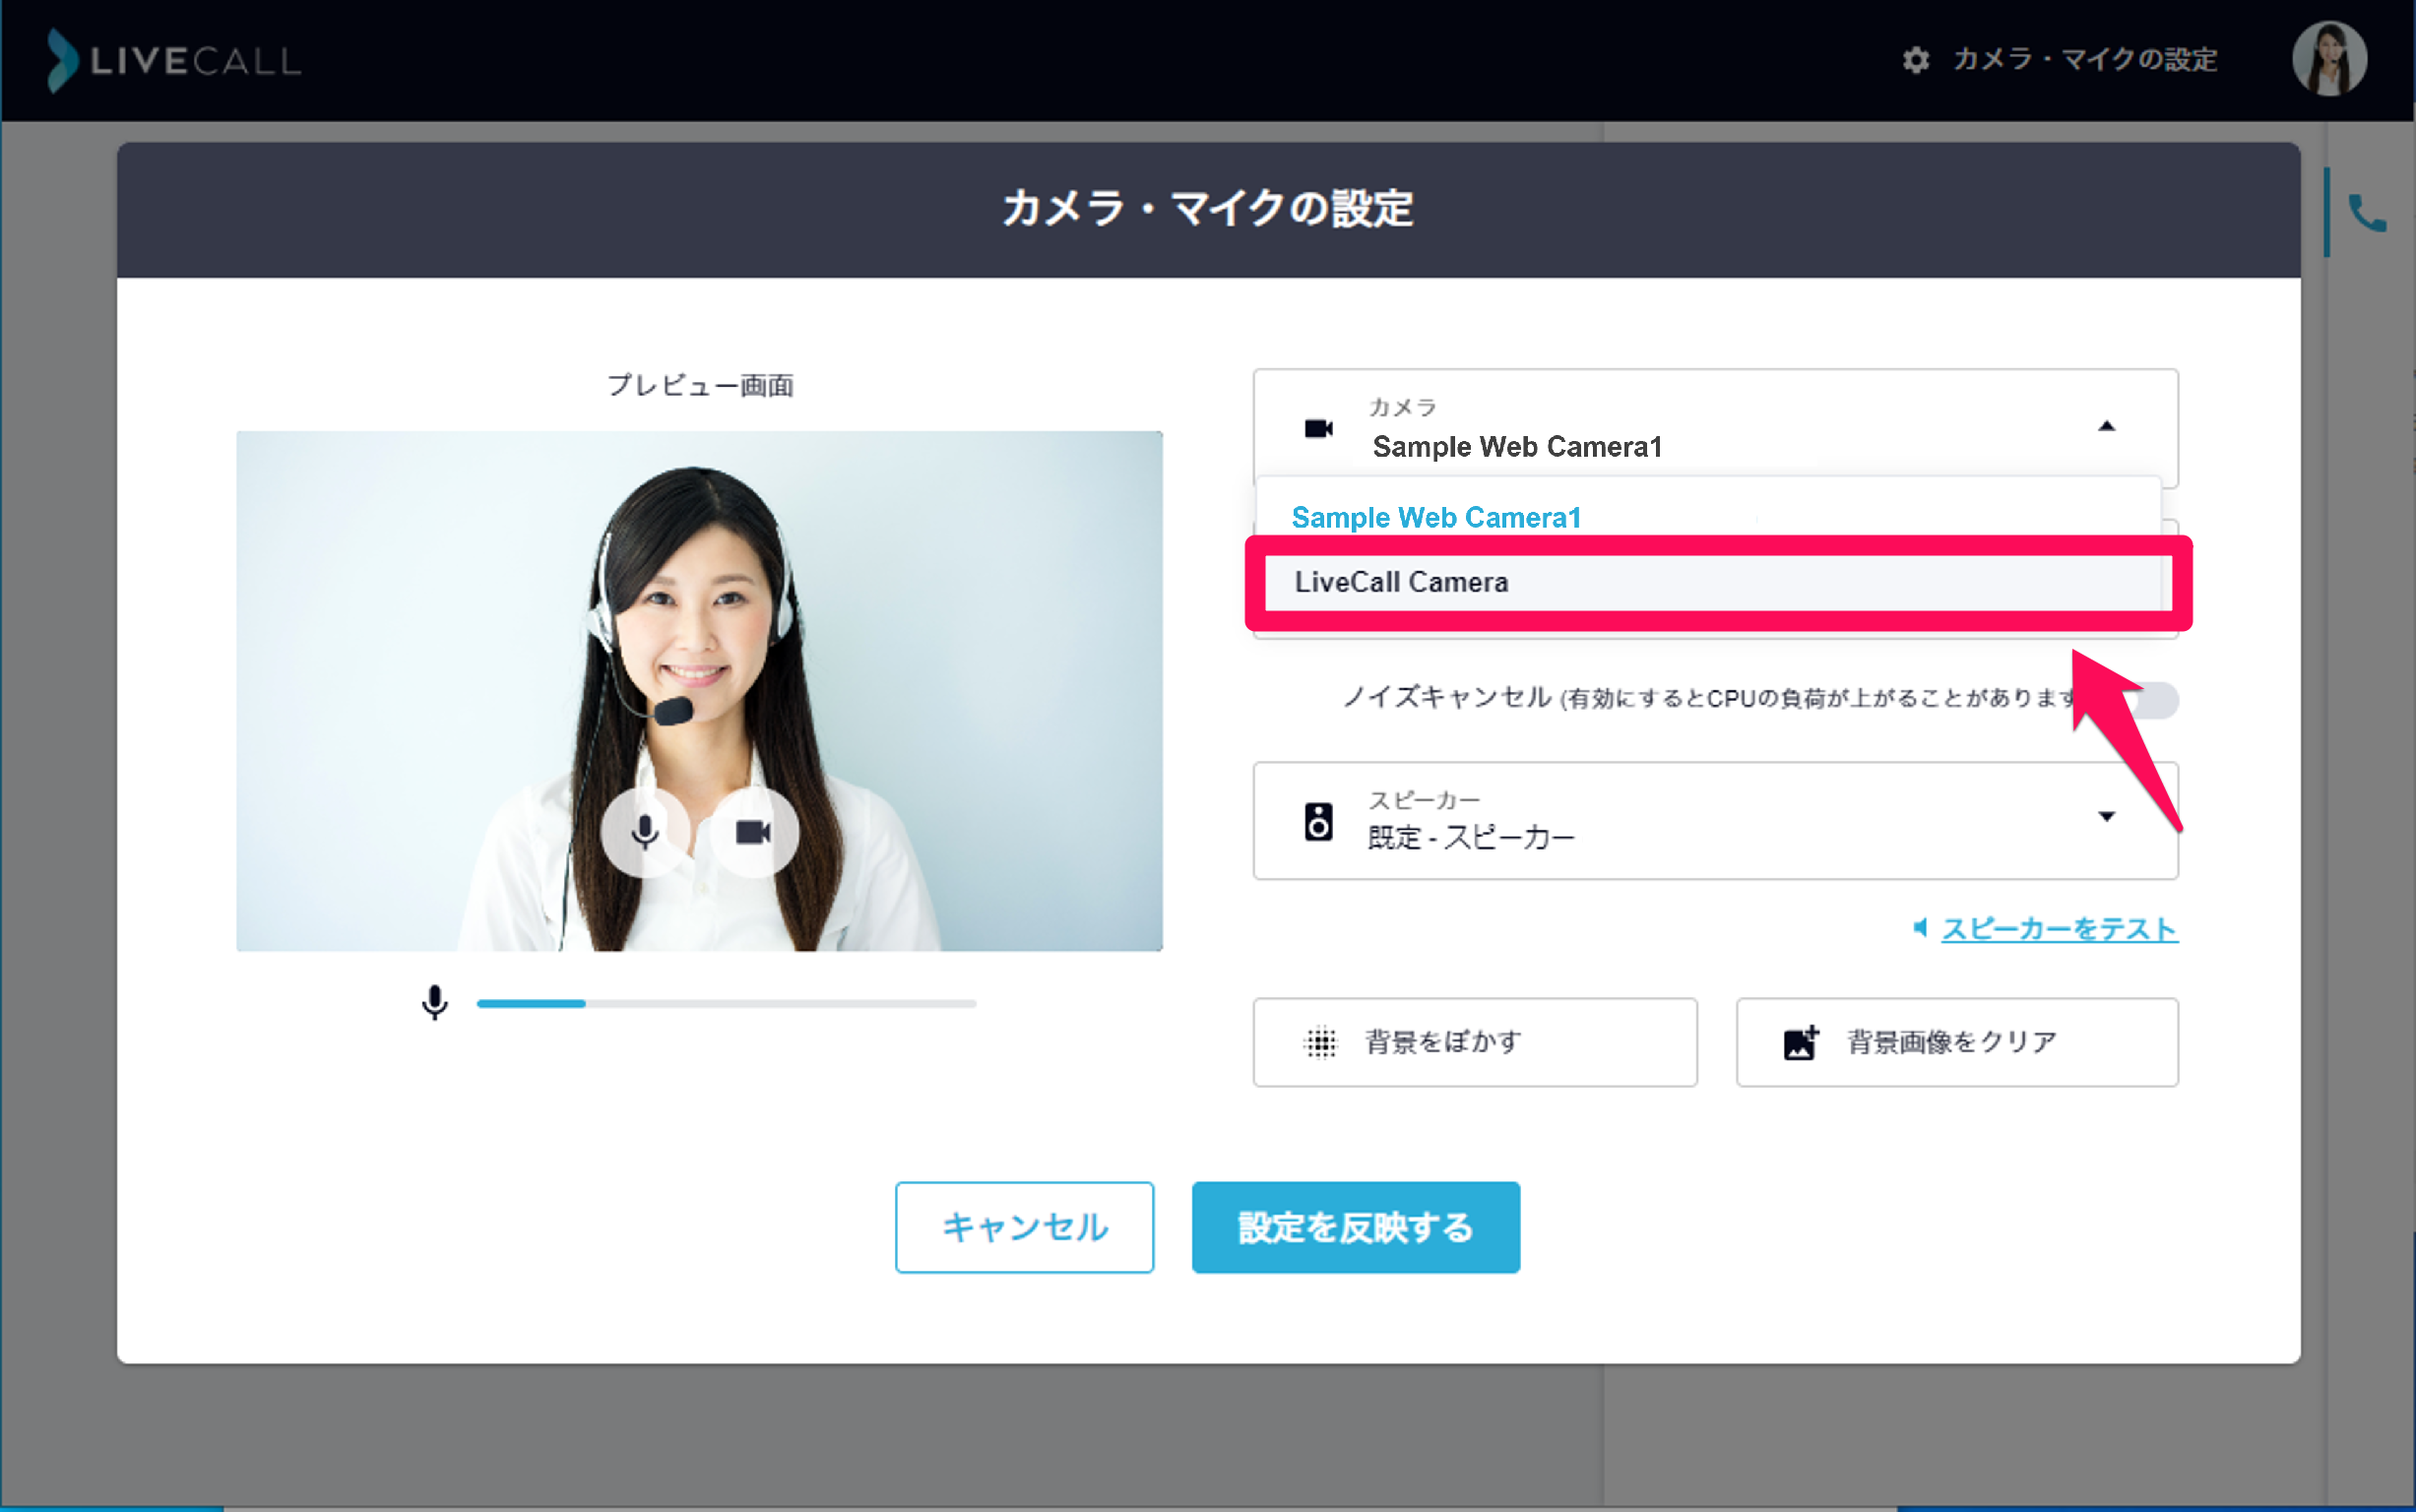Expand the speaker dropdown arrow
The width and height of the screenshot is (2416, 1512).
click(x=2106, y=816)
